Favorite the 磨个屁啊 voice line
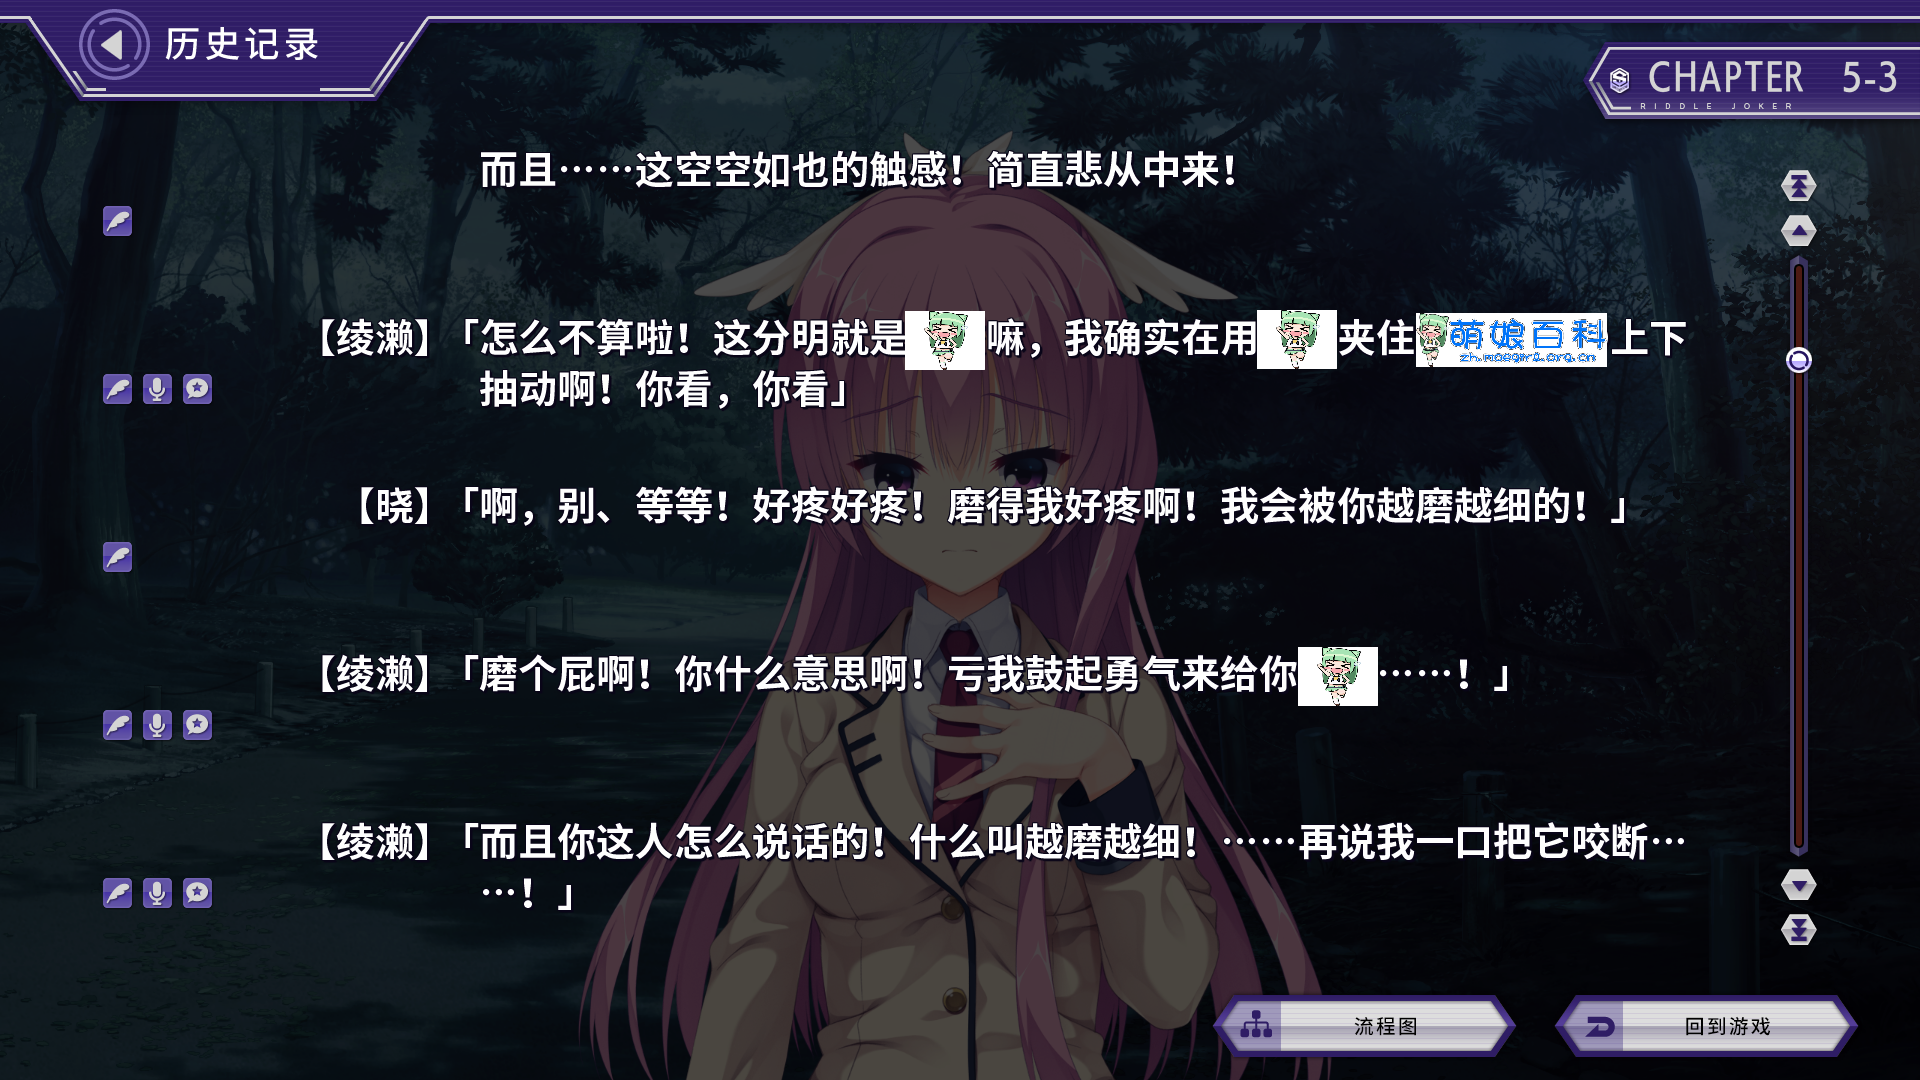1920x1080 pixels. coord(197,725)
